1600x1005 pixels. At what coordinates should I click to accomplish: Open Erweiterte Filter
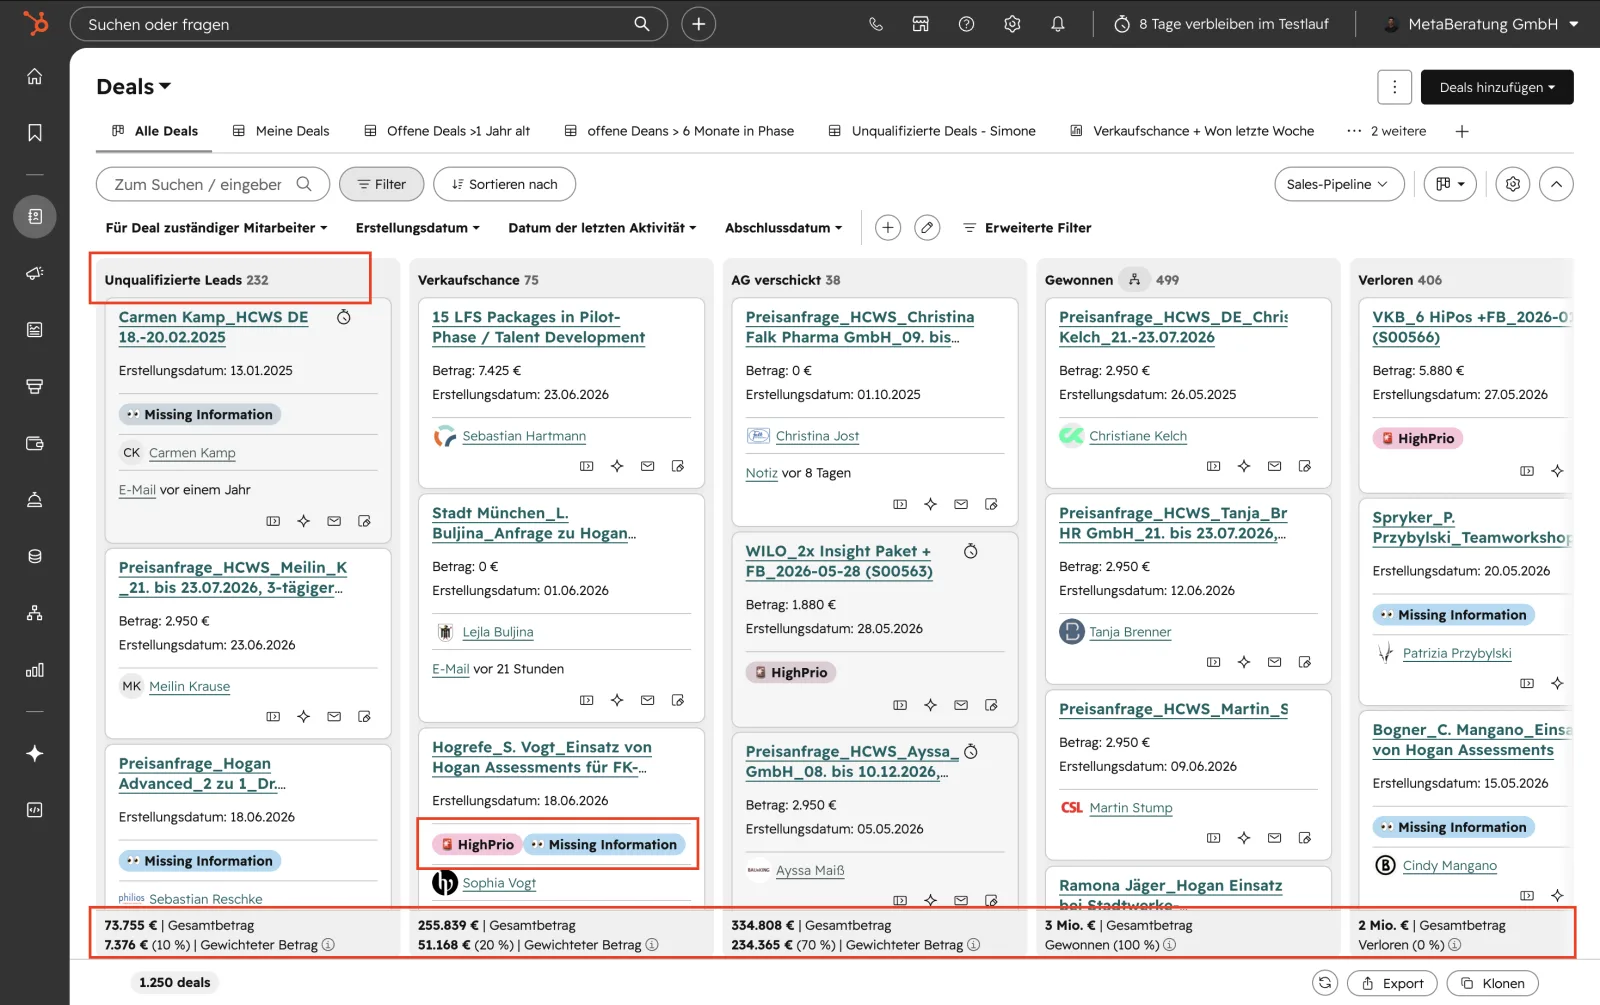(1027, 228)
